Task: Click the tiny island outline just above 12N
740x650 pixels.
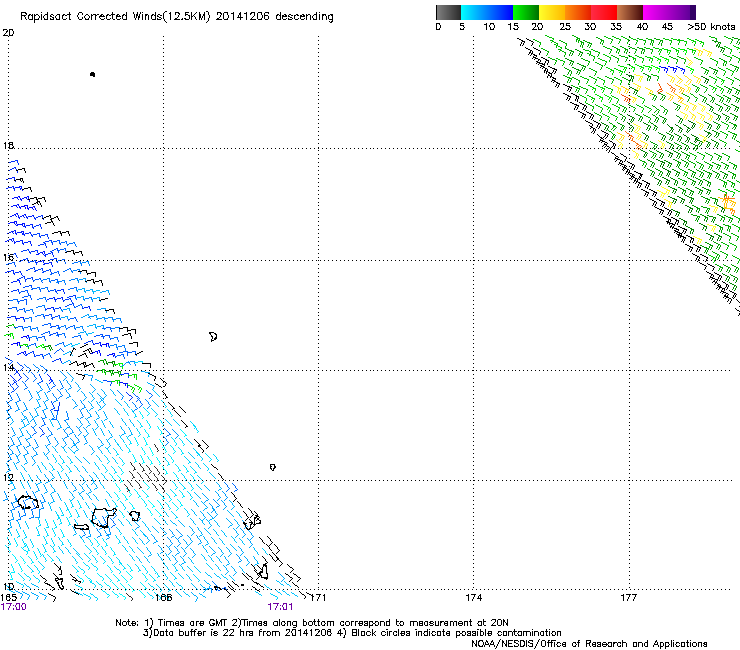Action: click(x=273, y=467)
